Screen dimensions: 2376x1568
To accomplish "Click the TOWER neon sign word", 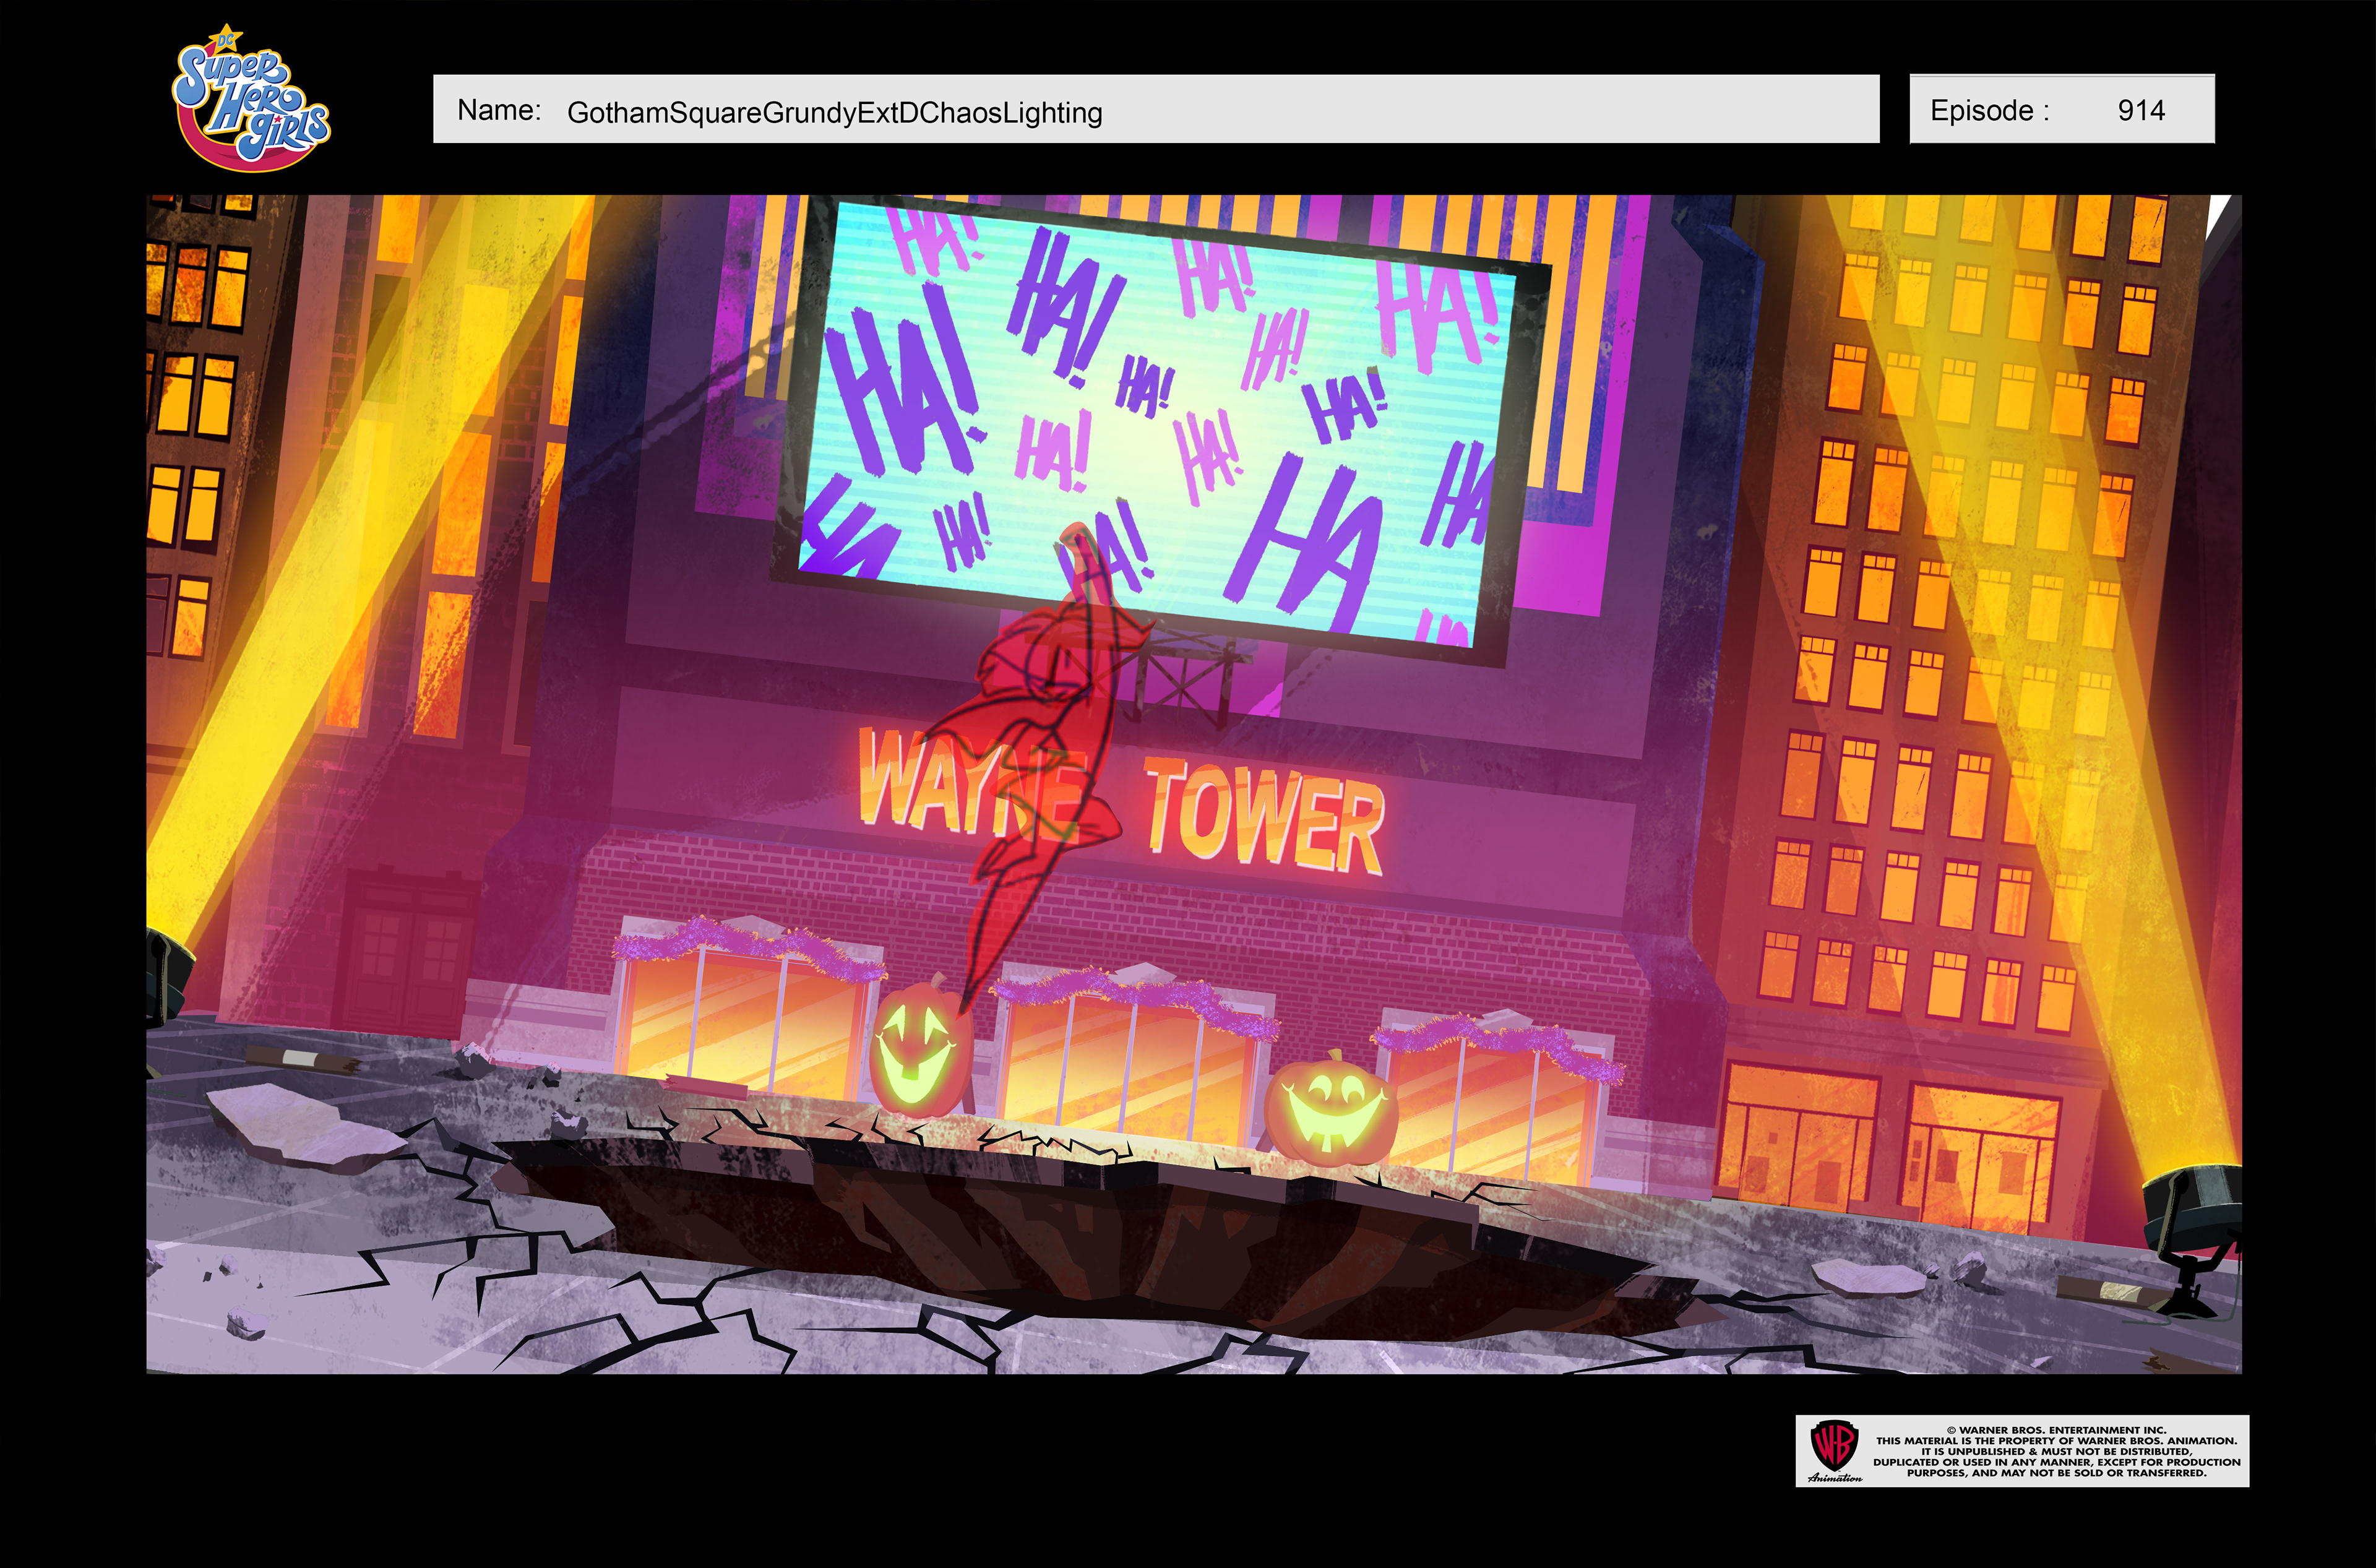I will point(1265,815).
